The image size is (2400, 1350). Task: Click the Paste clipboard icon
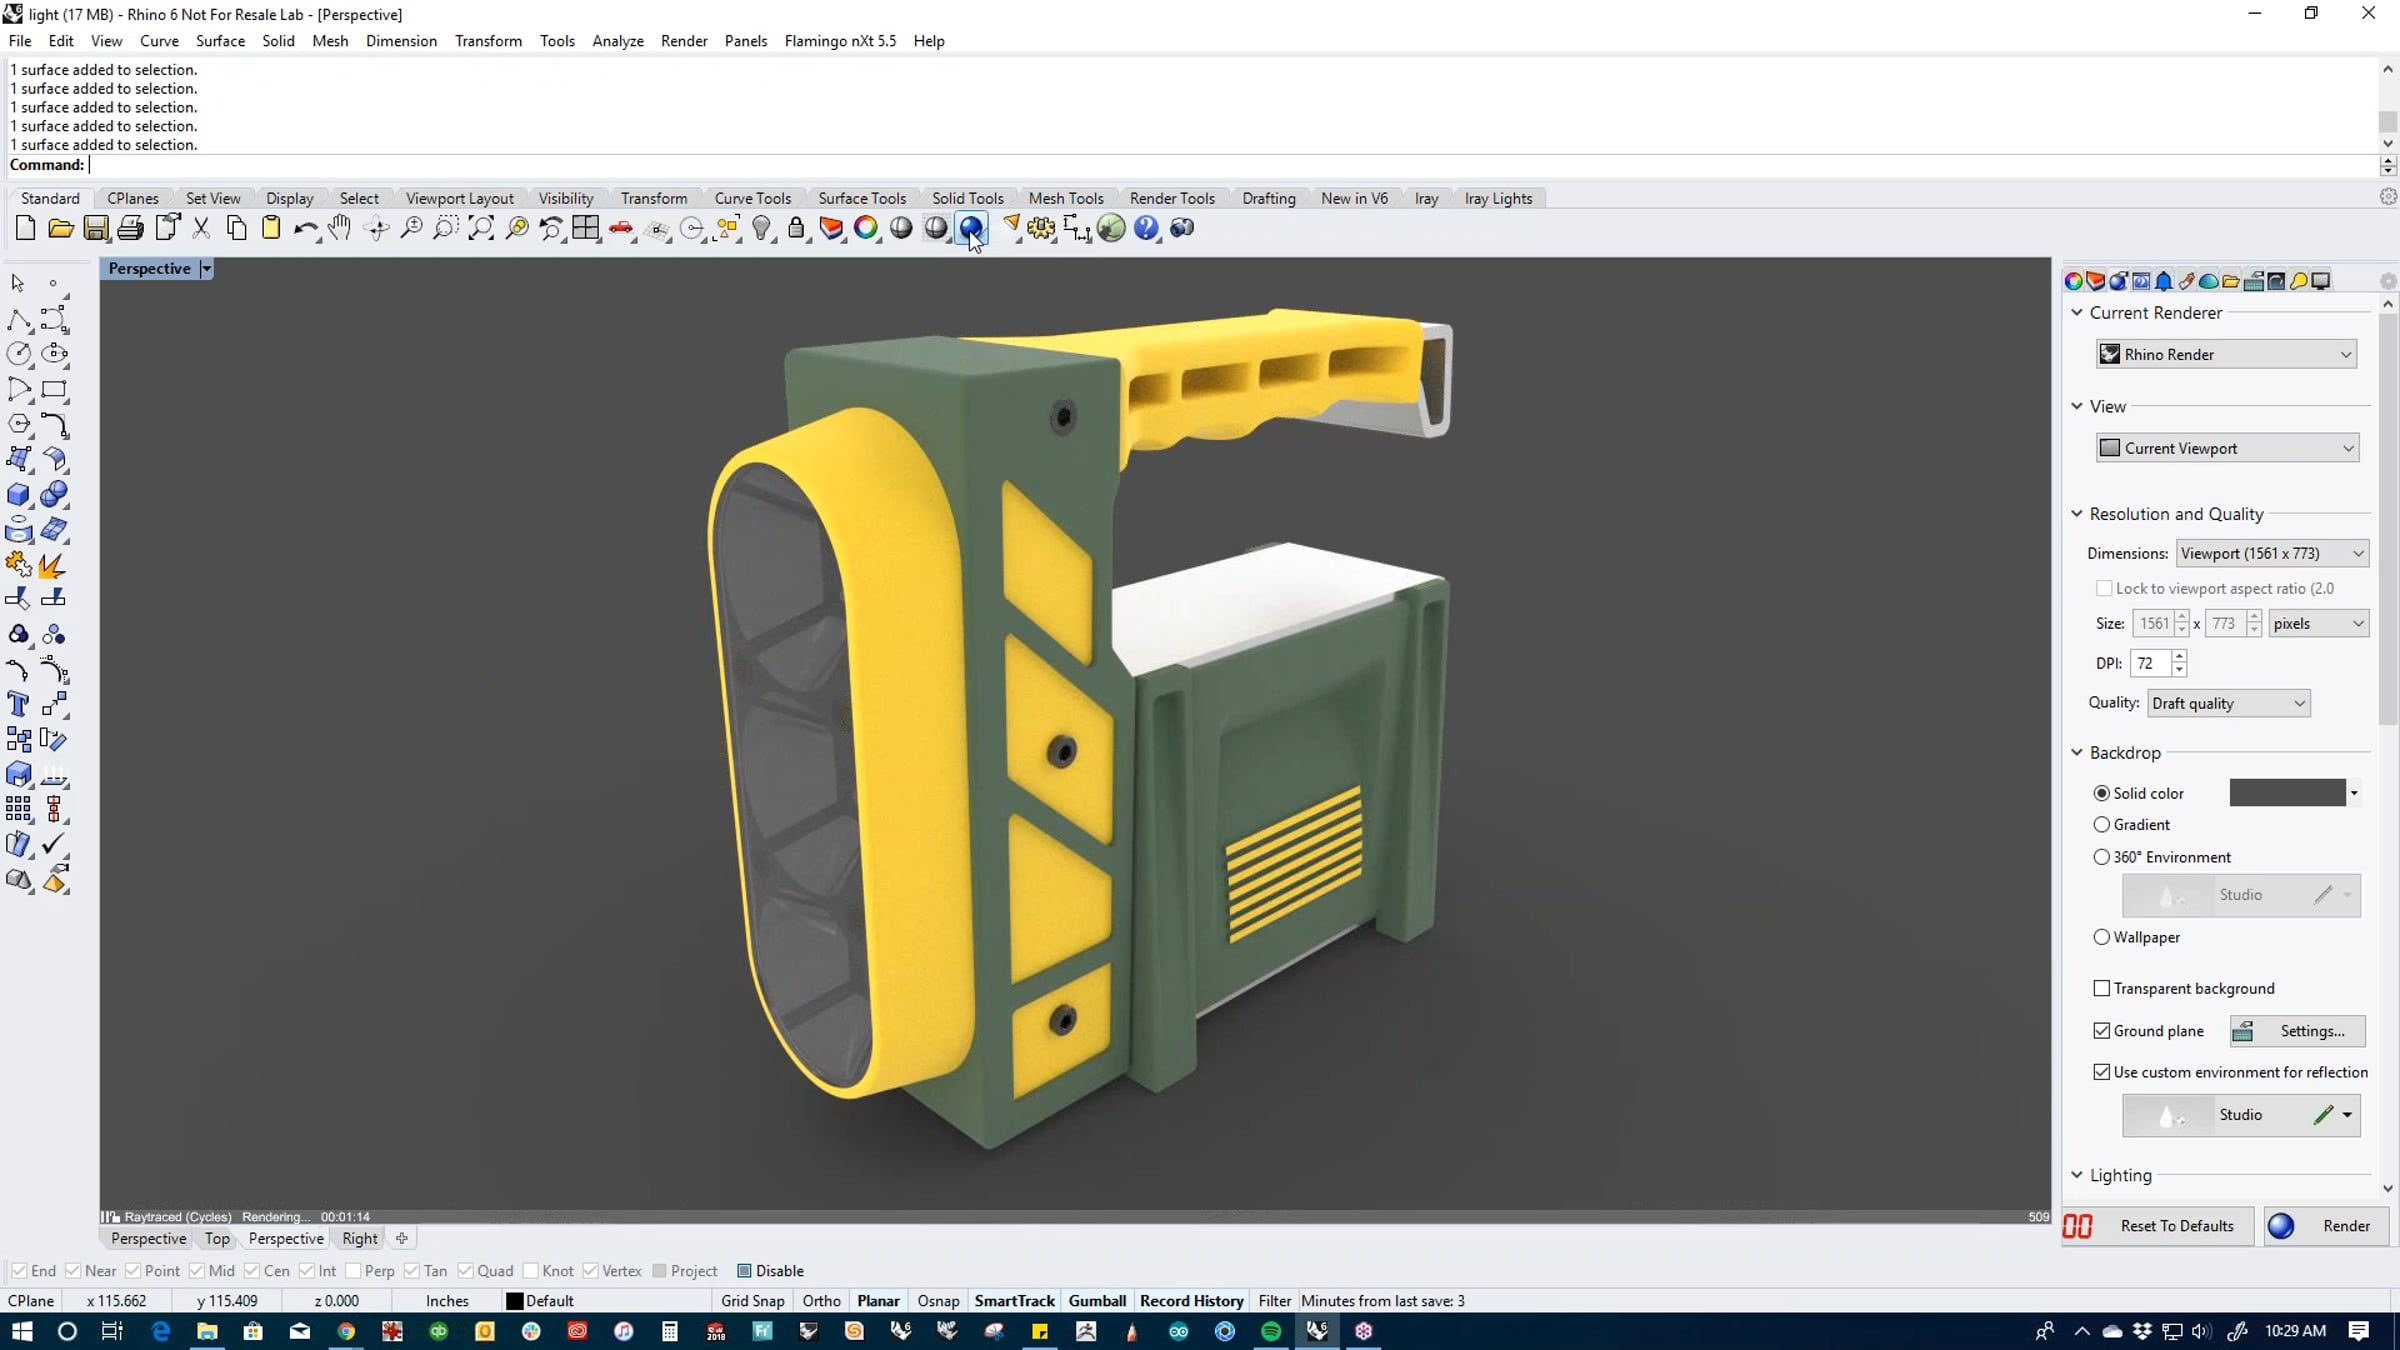point(271,228)
